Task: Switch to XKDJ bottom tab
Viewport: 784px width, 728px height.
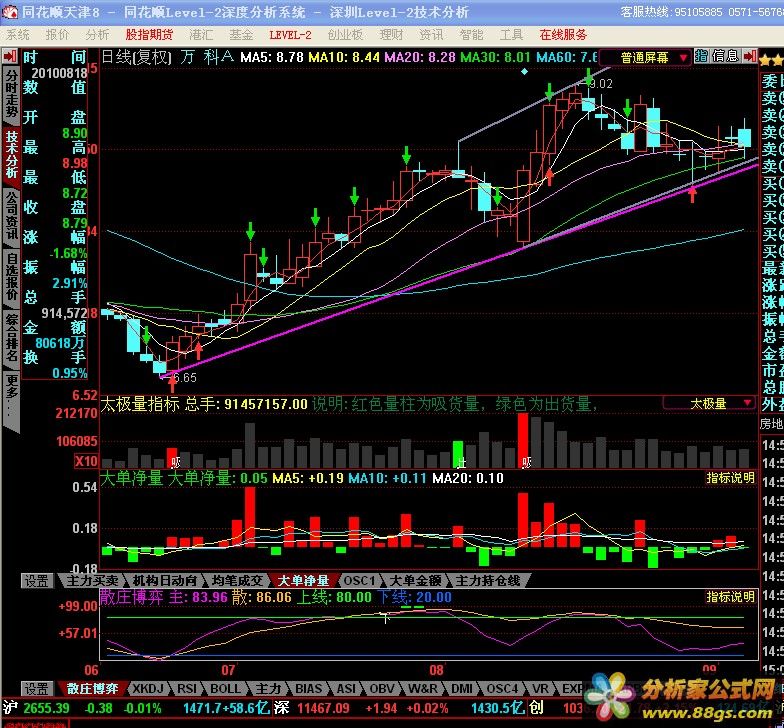Action: tap(148, 688)
